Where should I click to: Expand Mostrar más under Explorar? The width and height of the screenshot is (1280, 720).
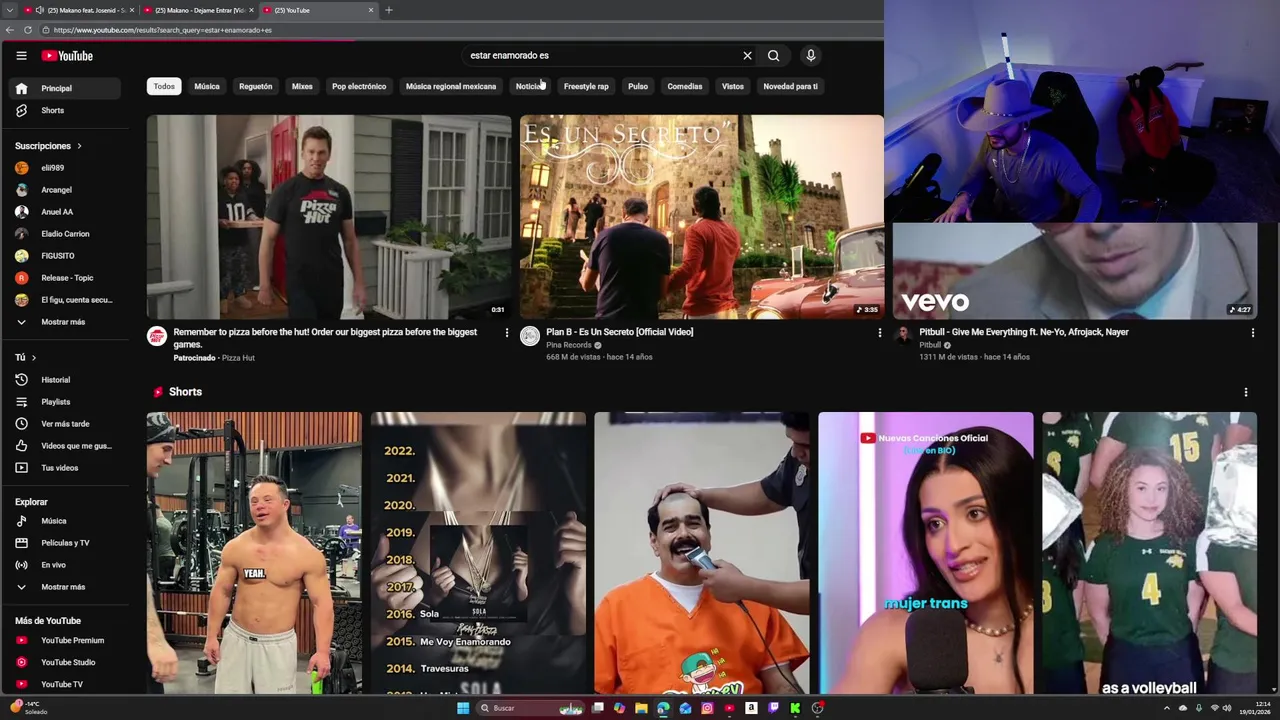coord(65,587)
